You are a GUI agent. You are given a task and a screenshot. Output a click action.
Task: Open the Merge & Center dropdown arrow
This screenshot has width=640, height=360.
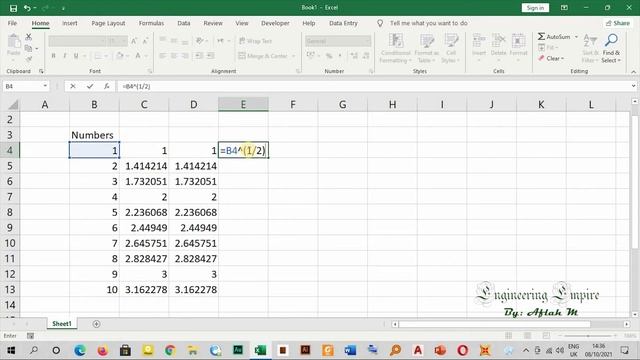(x=293, y=56)
